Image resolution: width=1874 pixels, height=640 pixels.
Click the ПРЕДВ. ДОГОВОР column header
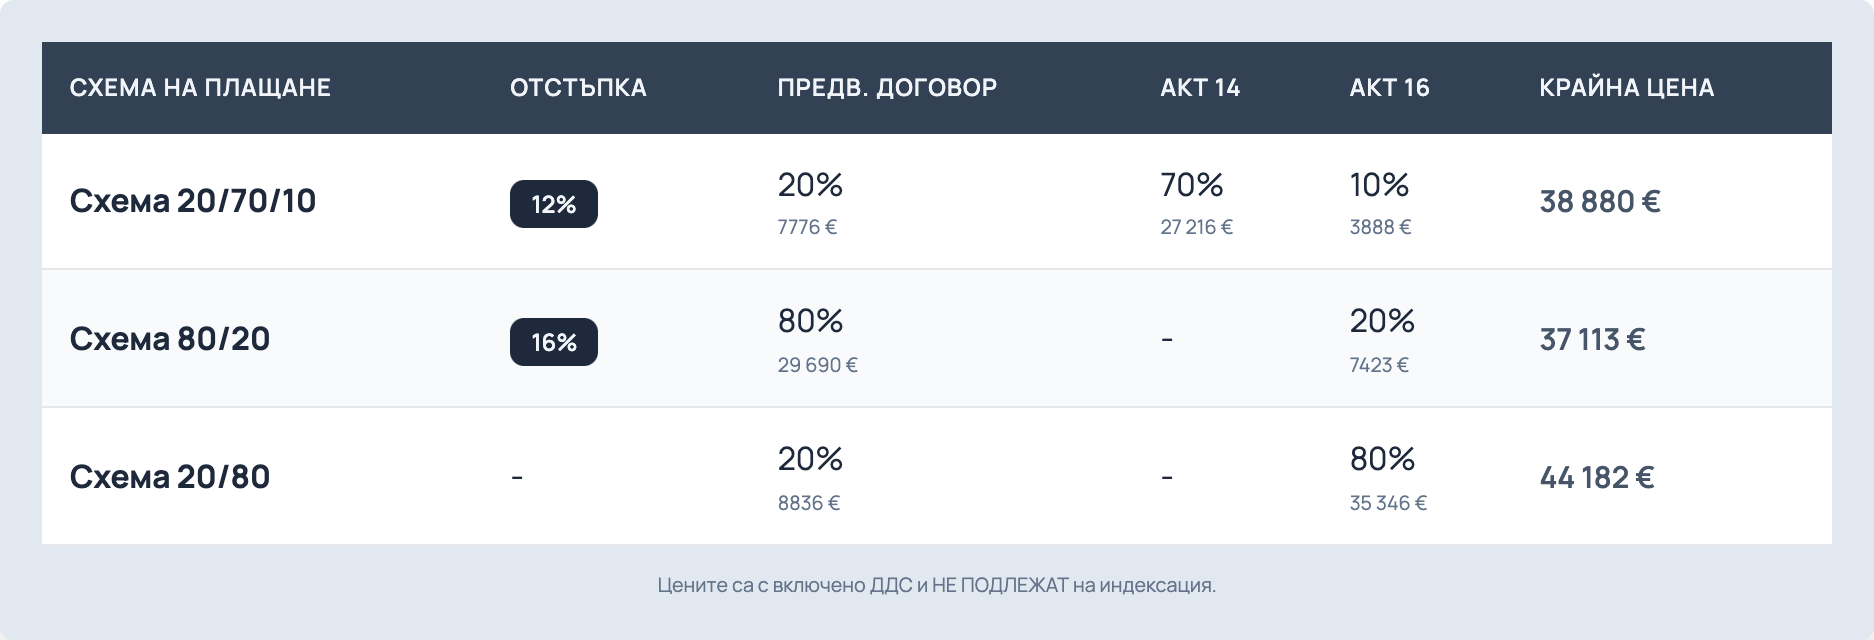[887, 88]
